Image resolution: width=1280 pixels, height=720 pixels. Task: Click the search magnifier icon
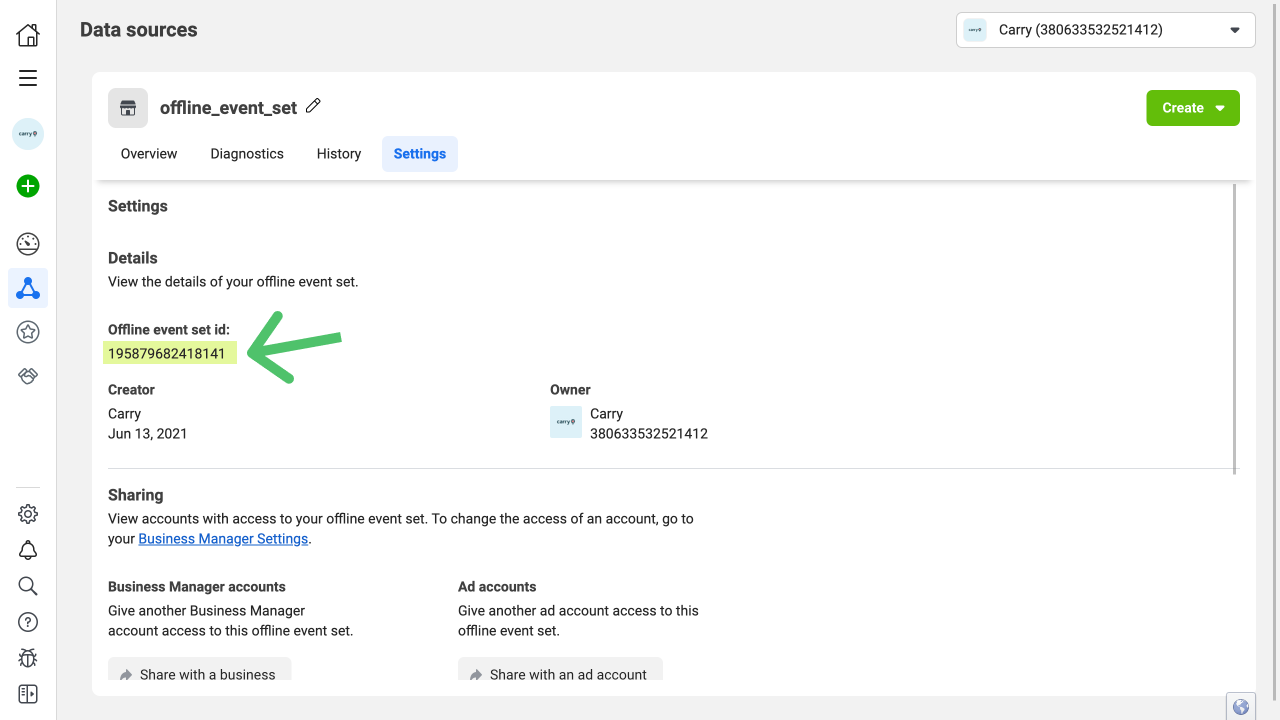[x=28, y=586]
